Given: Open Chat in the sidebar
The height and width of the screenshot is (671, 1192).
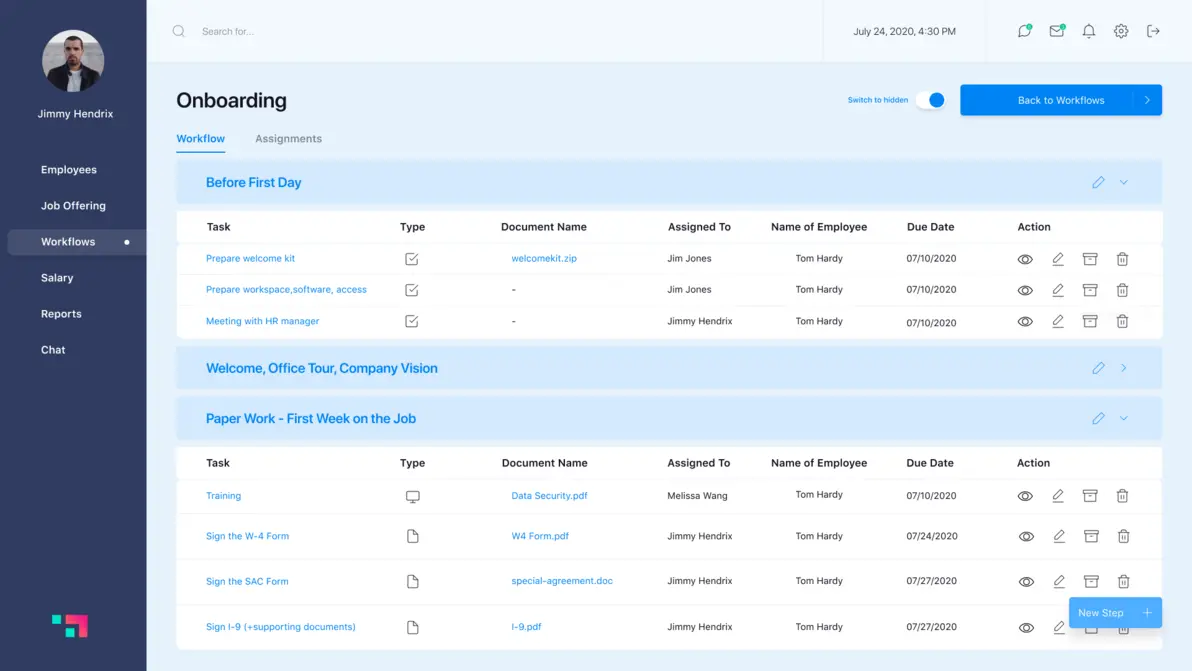Looking at the screenshot, I should (52, 350).
